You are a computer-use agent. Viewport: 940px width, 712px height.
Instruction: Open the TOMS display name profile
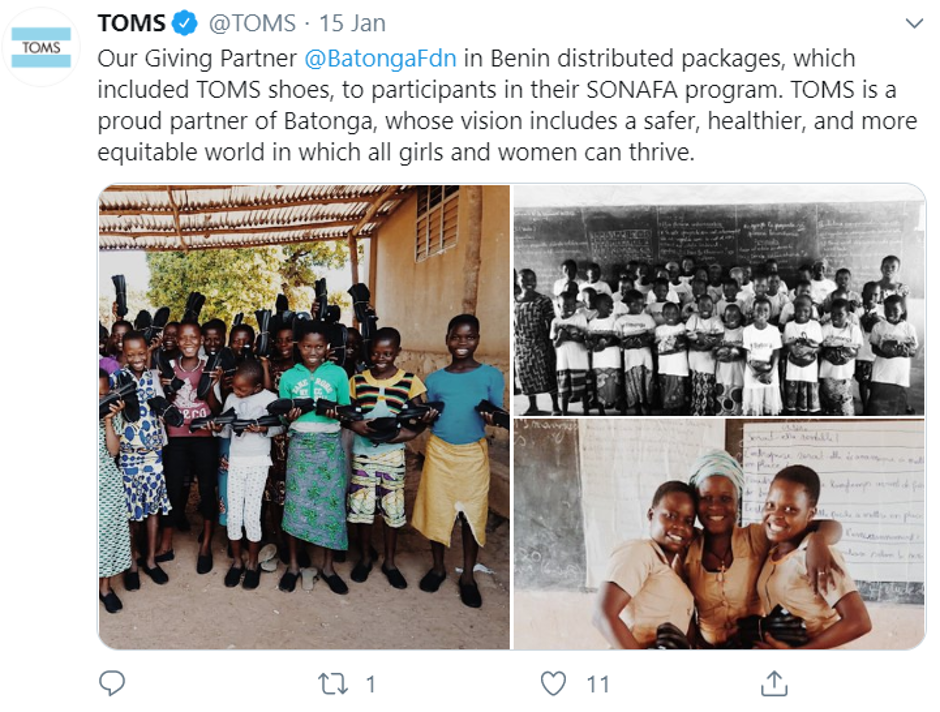click(x=131, y=23)
